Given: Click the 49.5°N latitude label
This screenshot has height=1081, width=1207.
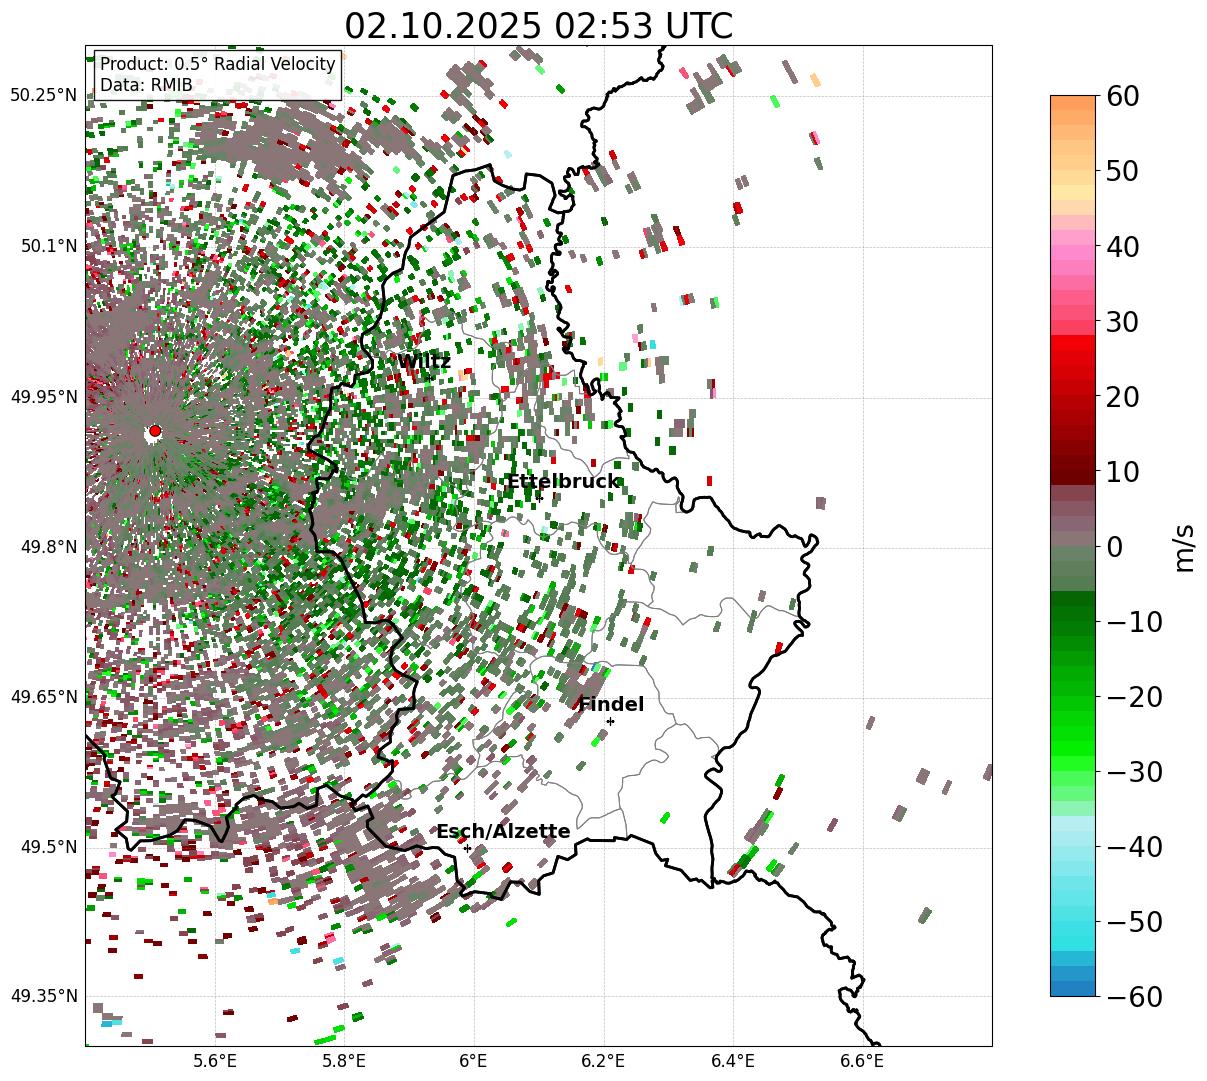Looking at the screenshot, I should coord(48,847).
